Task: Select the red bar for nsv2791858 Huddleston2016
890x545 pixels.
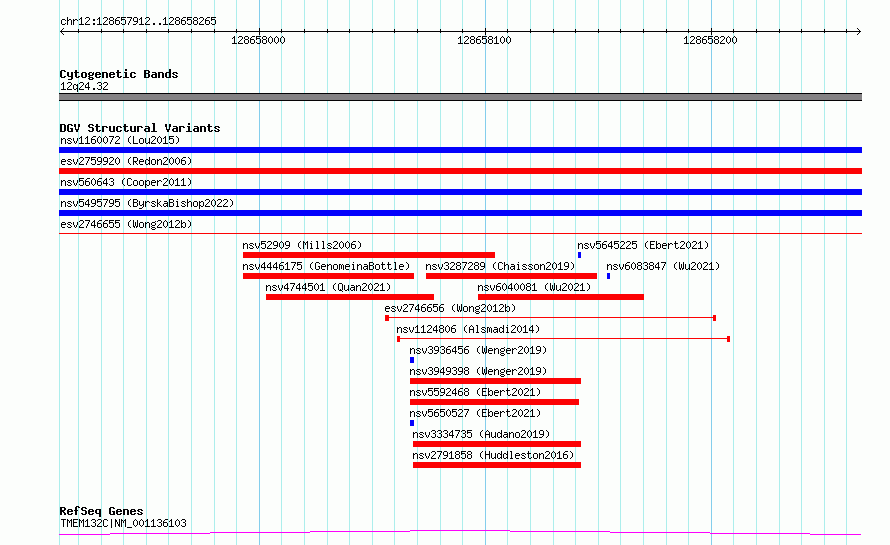Action: click(497, 466)
